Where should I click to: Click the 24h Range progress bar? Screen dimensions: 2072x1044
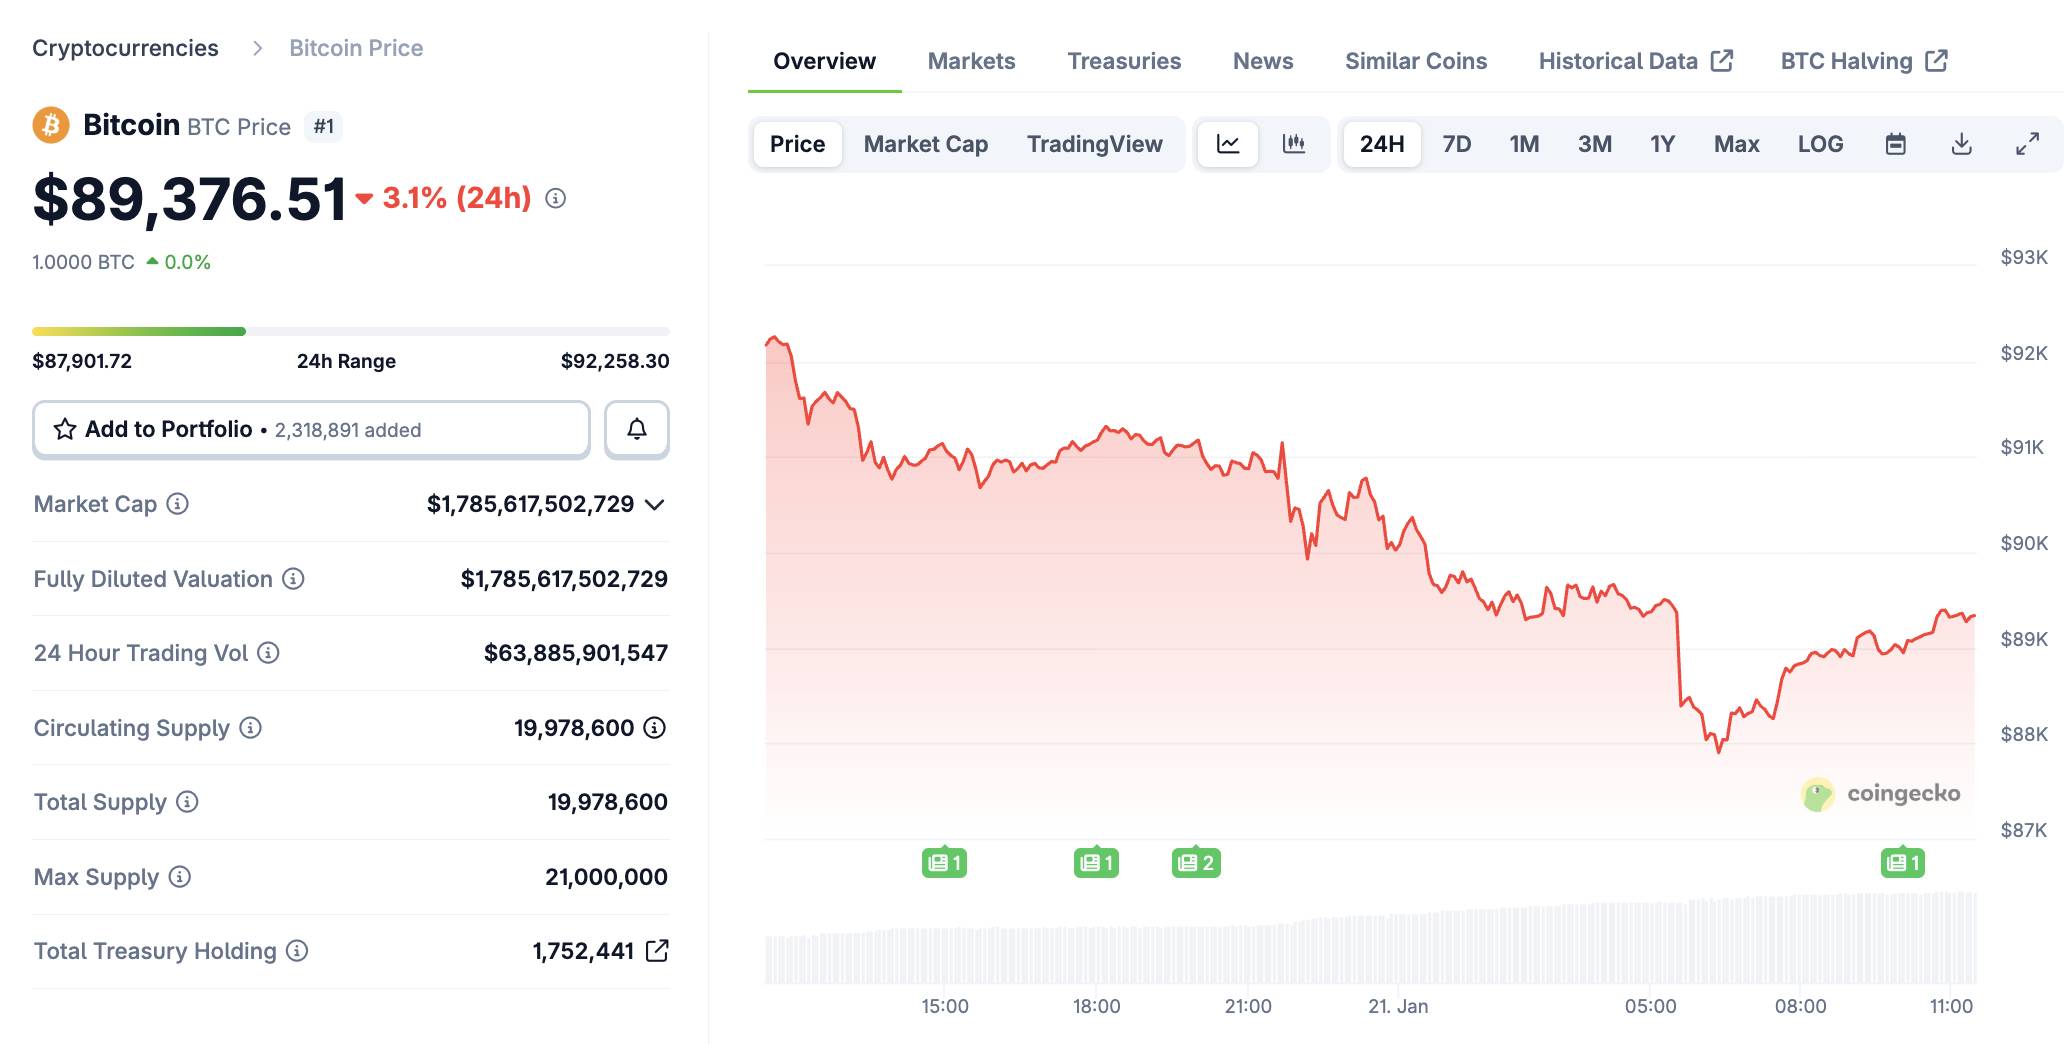point(350,331)
